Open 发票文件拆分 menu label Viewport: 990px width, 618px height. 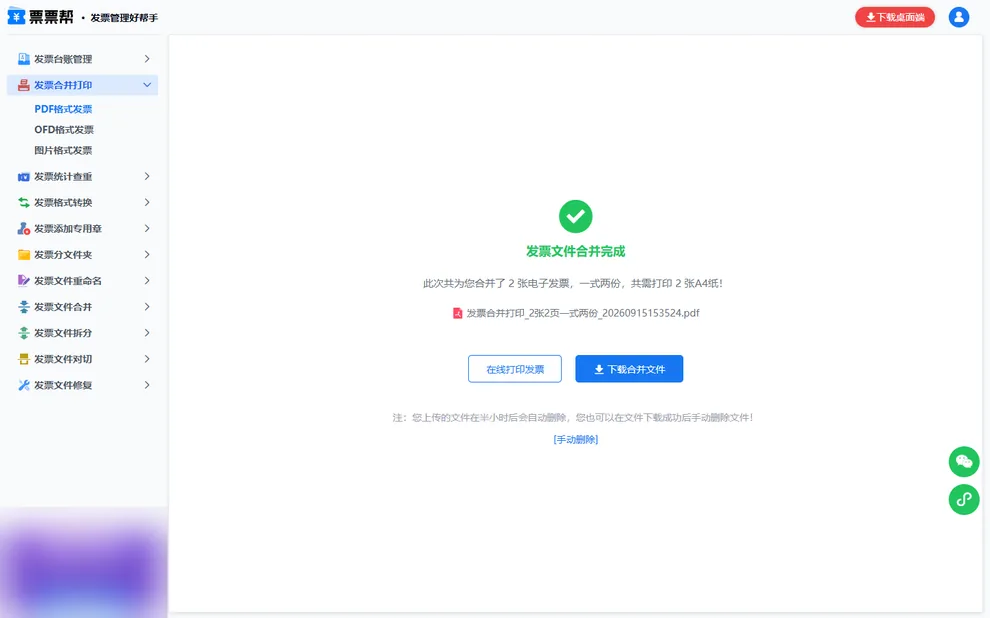click(x=63, y=333)
